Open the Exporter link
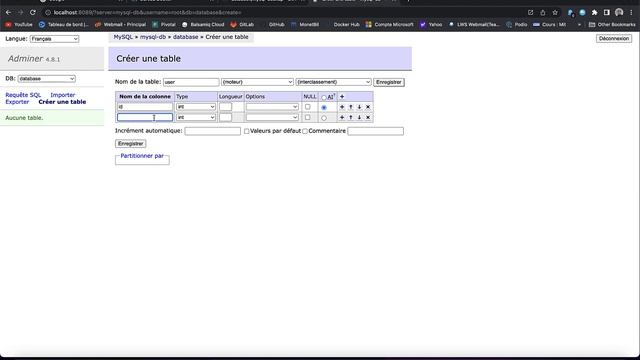Viewport: 640px width, 360px height. click(17, 102)
